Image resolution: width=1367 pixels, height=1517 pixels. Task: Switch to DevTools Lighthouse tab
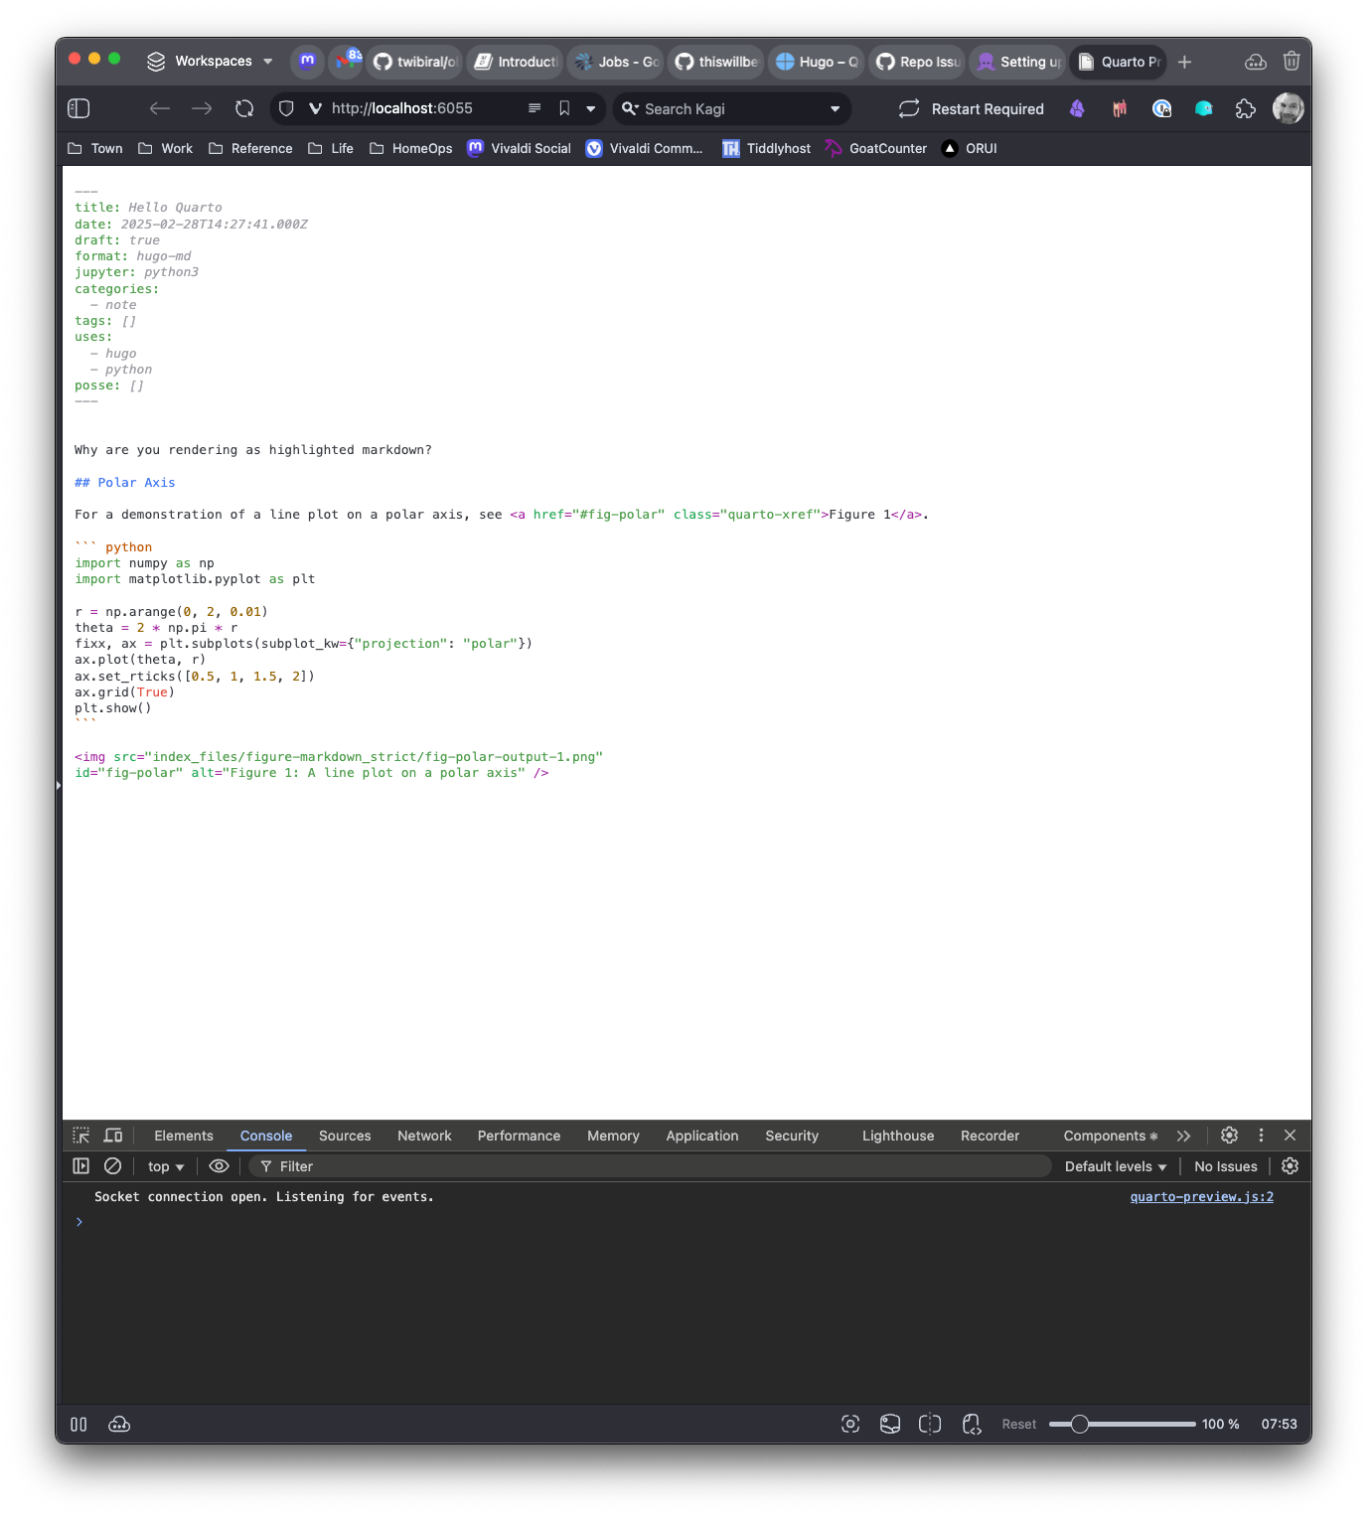coord(898,1136)
